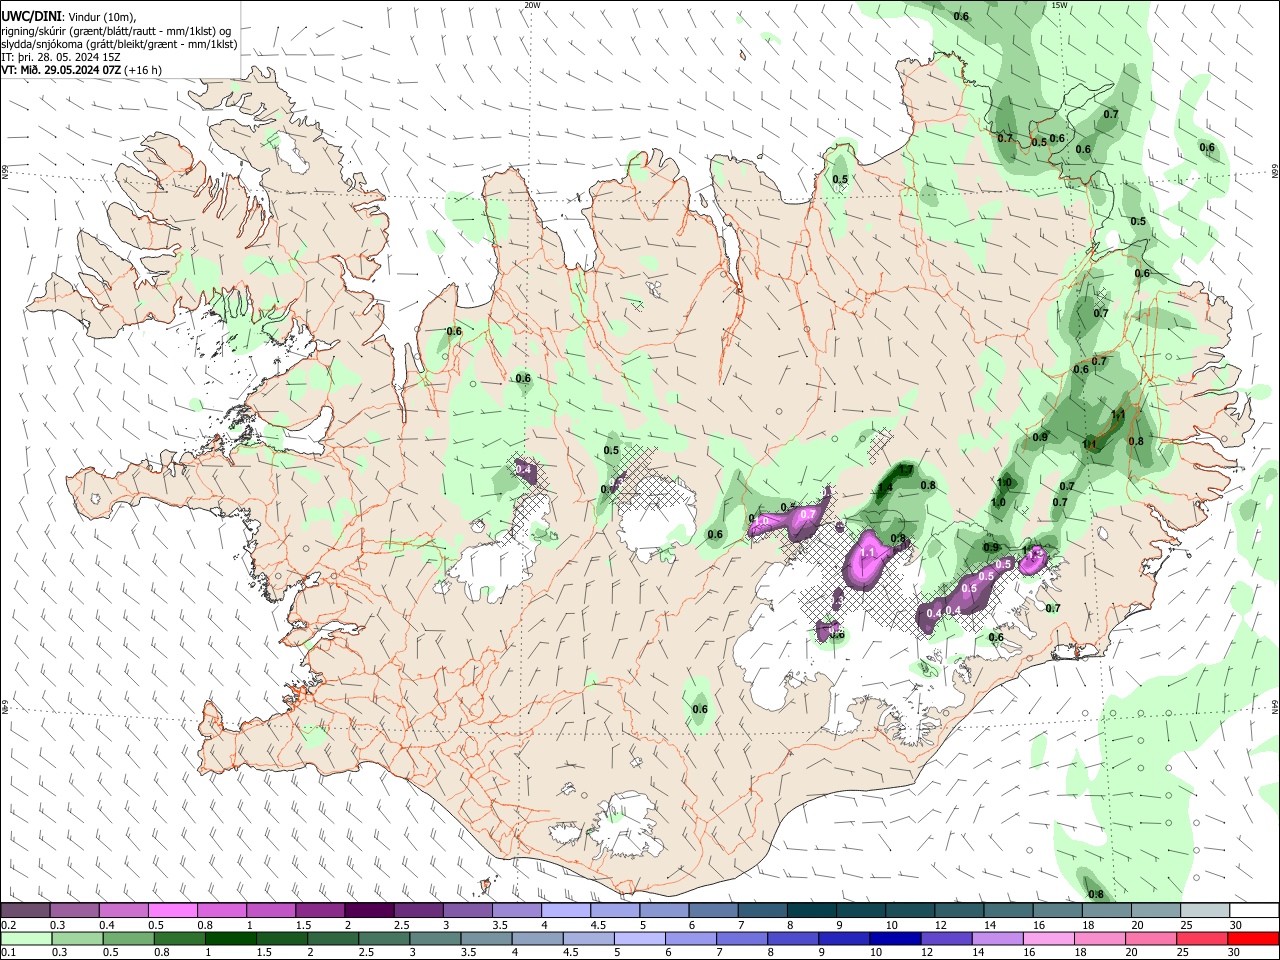Pick the pink rain swatch between 18 and 20

point(1099,938)
